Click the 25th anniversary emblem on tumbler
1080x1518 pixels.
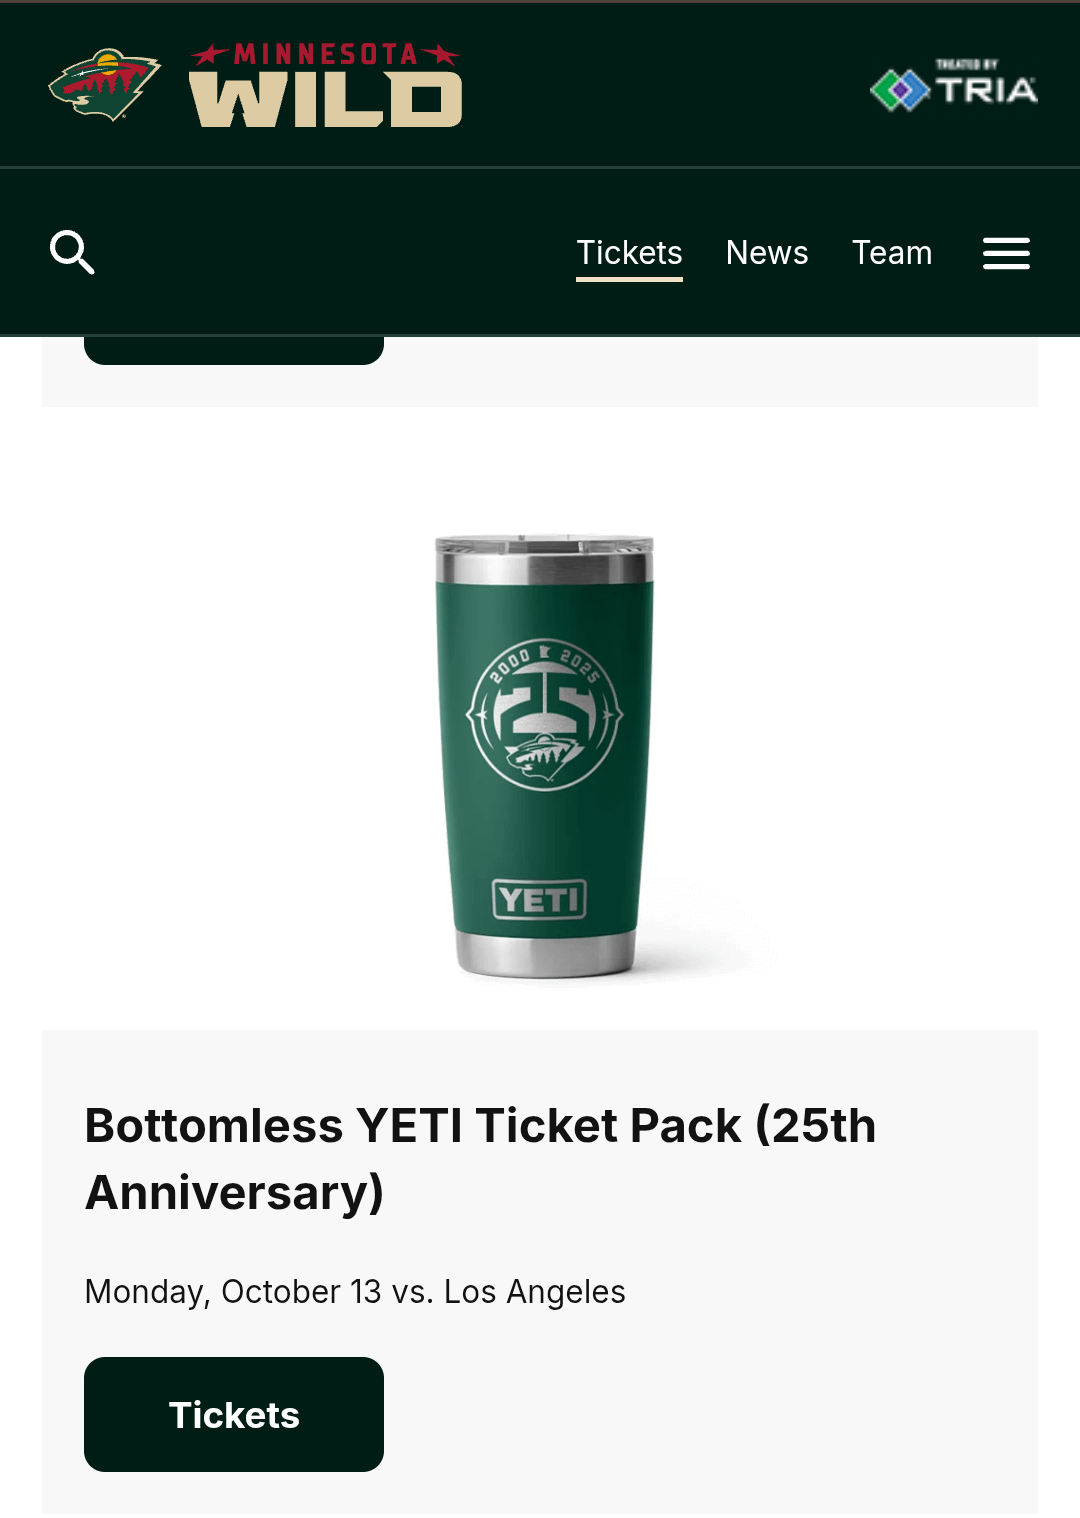[545, 714]
